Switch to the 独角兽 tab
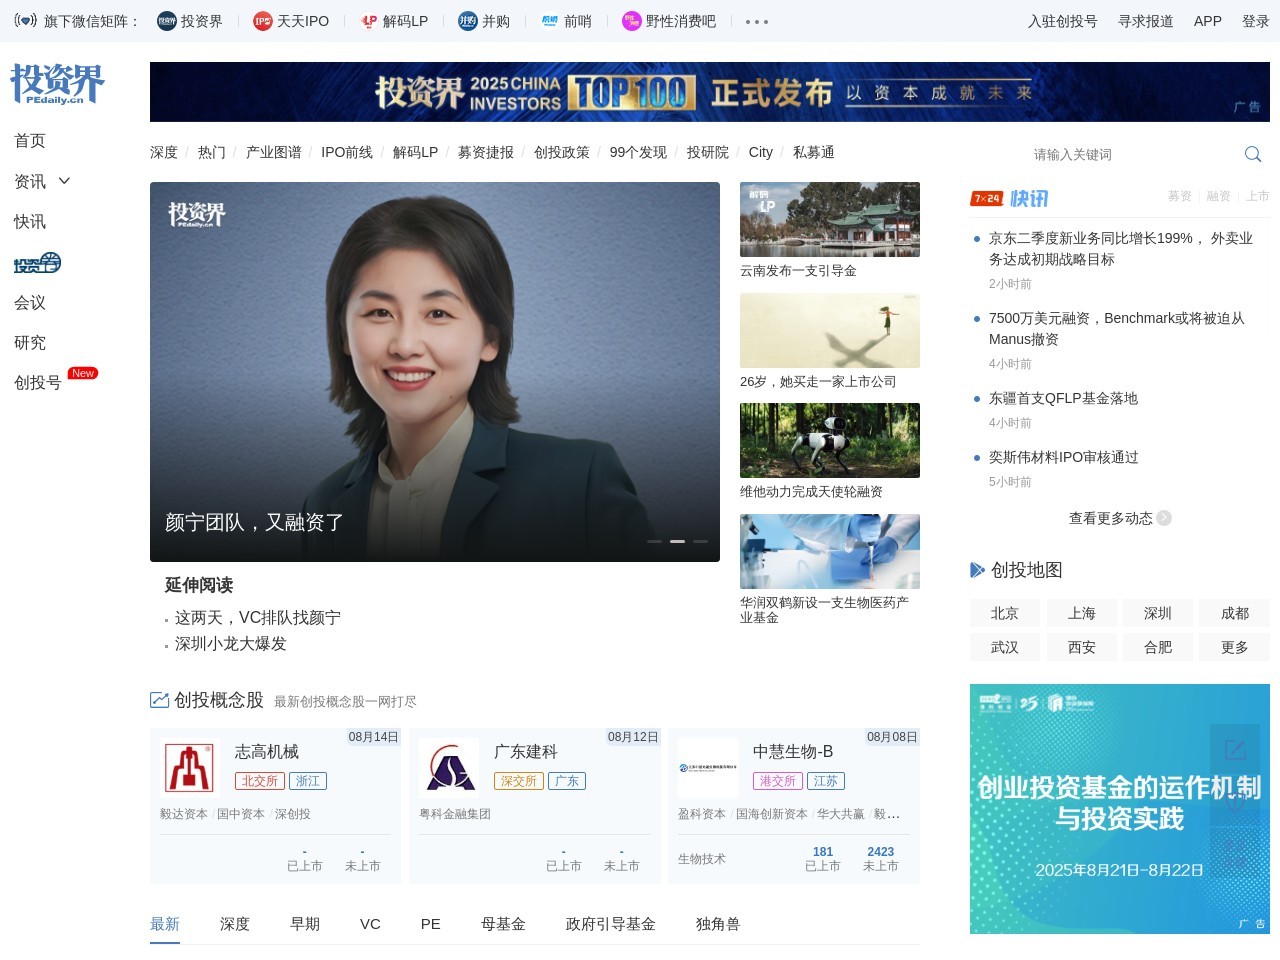The height and width of the screenshot is (960, 1280). coord(718,924)
